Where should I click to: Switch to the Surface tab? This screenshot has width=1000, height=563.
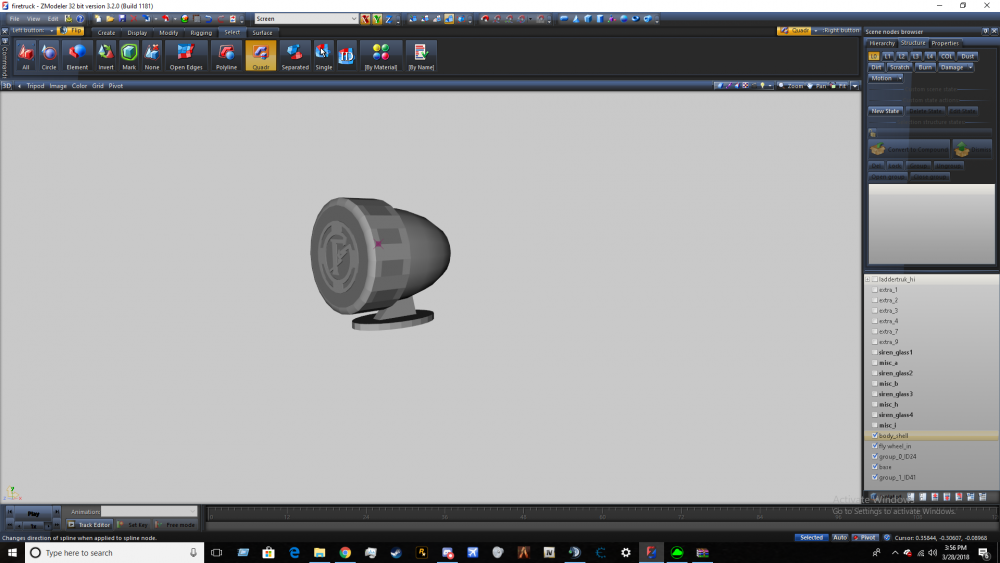[x=262, y=33]
